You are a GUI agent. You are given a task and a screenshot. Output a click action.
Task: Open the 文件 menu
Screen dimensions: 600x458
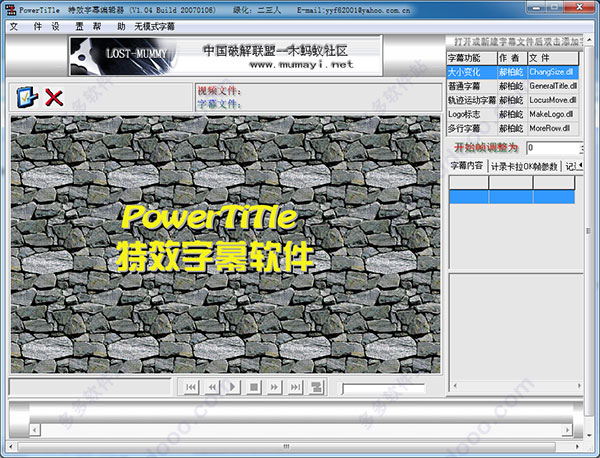pos(25,26)
